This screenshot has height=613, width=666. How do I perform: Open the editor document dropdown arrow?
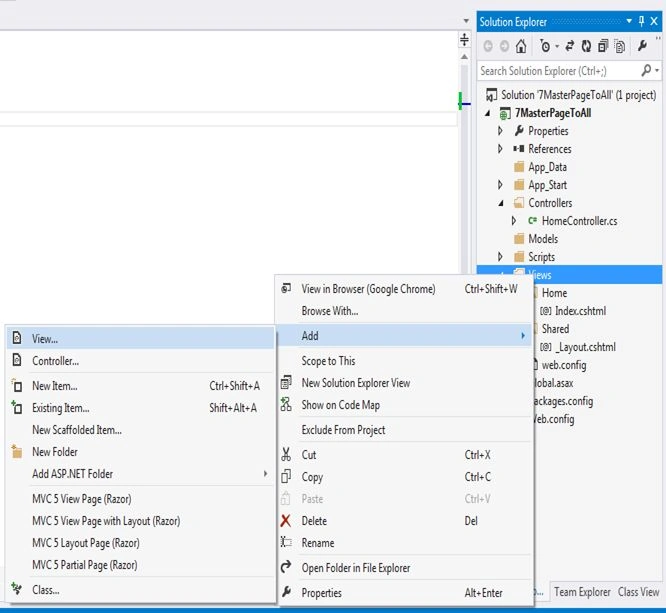tap(466, 21)
